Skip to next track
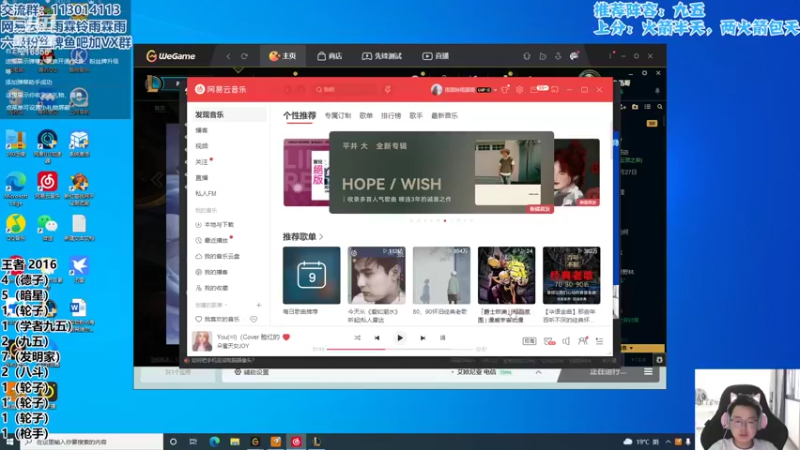800x450 pixels. click(422, 338)
